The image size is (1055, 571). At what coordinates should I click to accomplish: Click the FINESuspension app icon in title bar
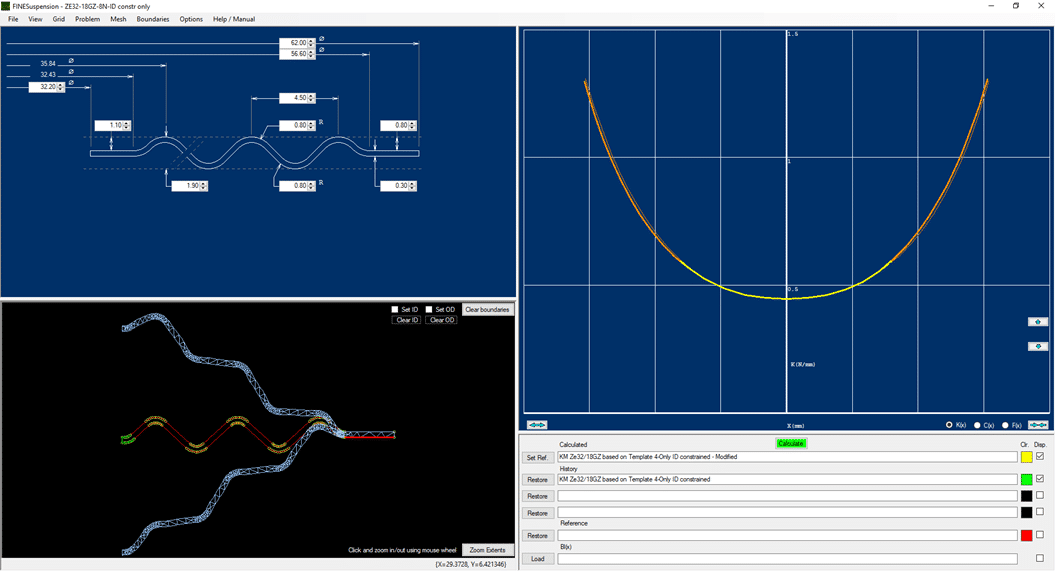[x=6, y=6]
